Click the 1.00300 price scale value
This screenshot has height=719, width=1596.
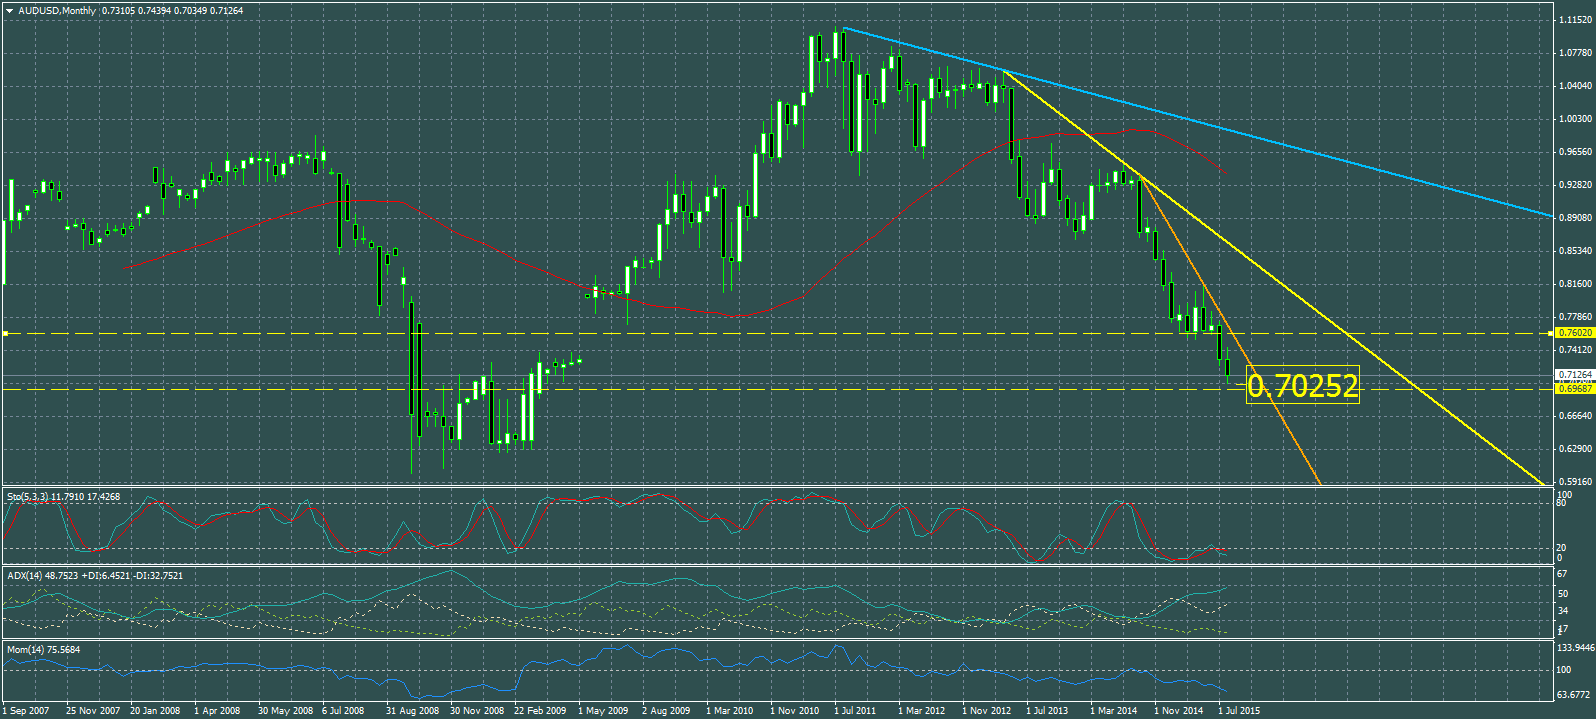pos(1574,119)
